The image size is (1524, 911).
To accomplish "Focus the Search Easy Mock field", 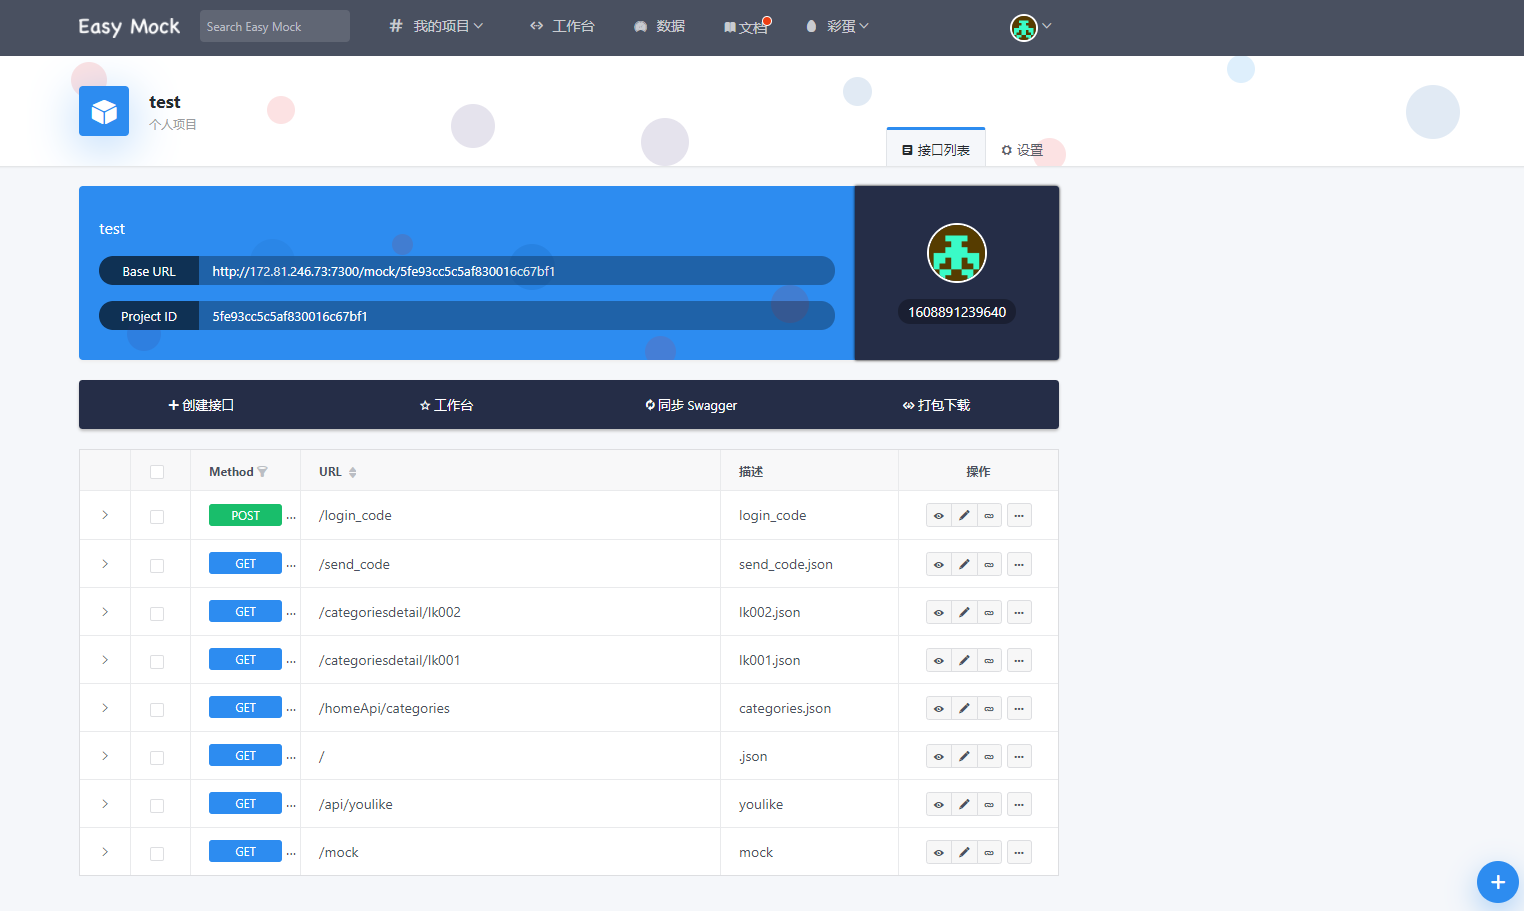I will click(275, 26).
